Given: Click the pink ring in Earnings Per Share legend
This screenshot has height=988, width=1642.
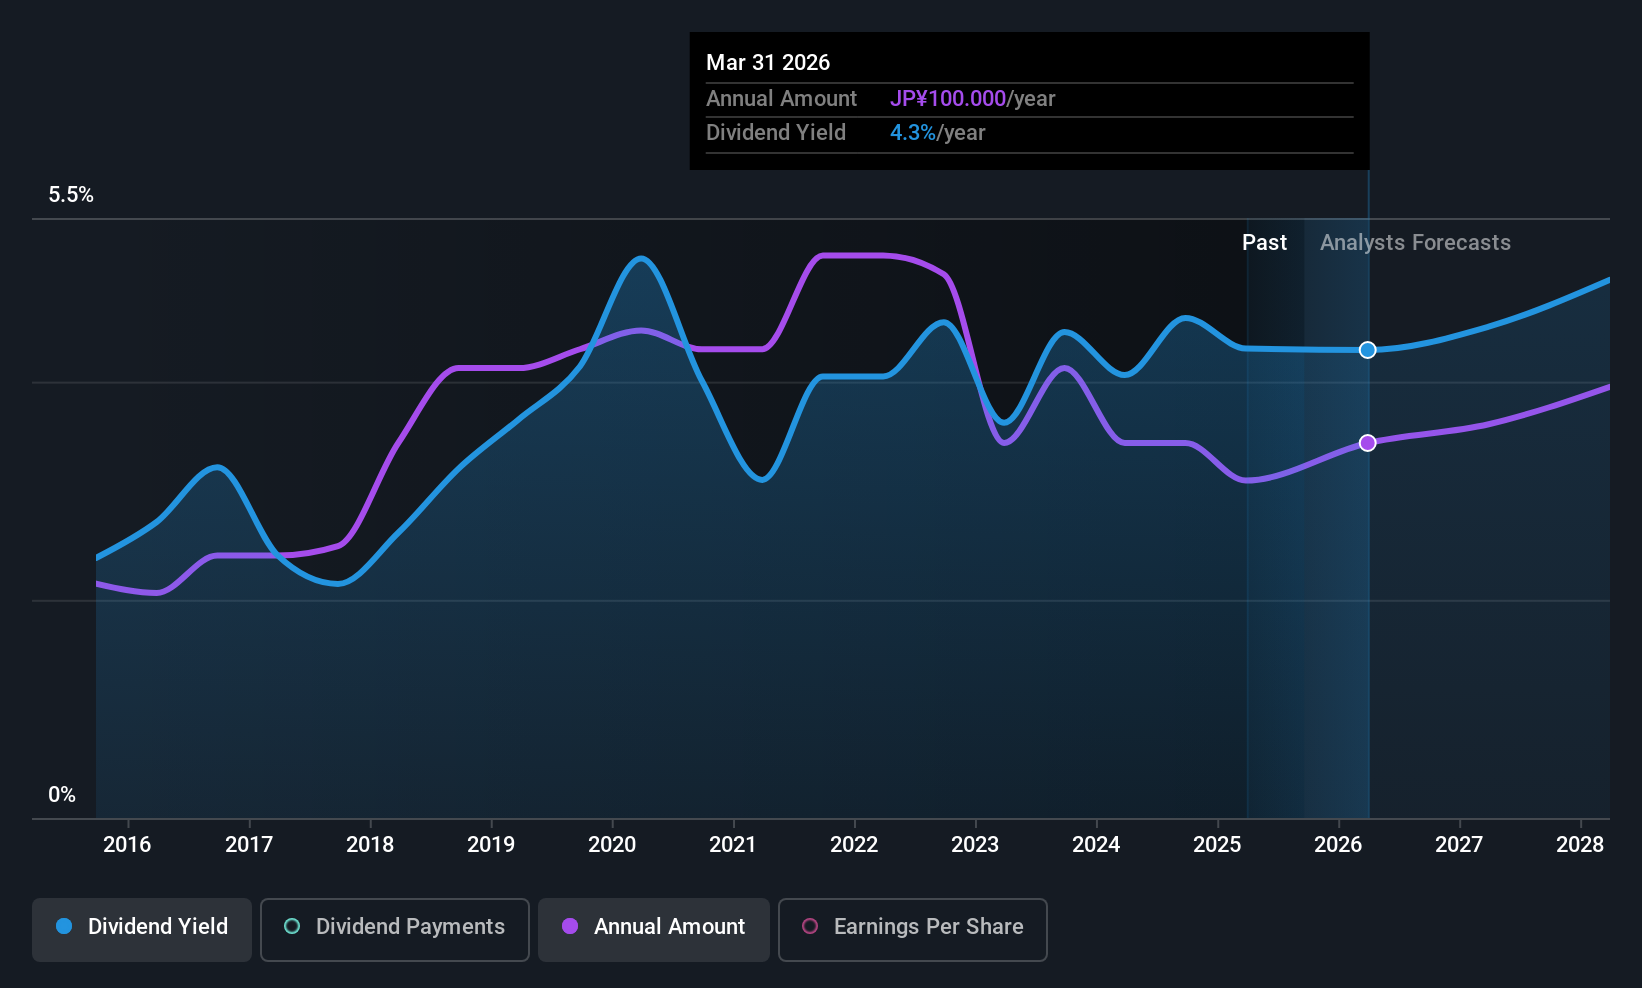Looking at the screenshot, I should (810, 926).
